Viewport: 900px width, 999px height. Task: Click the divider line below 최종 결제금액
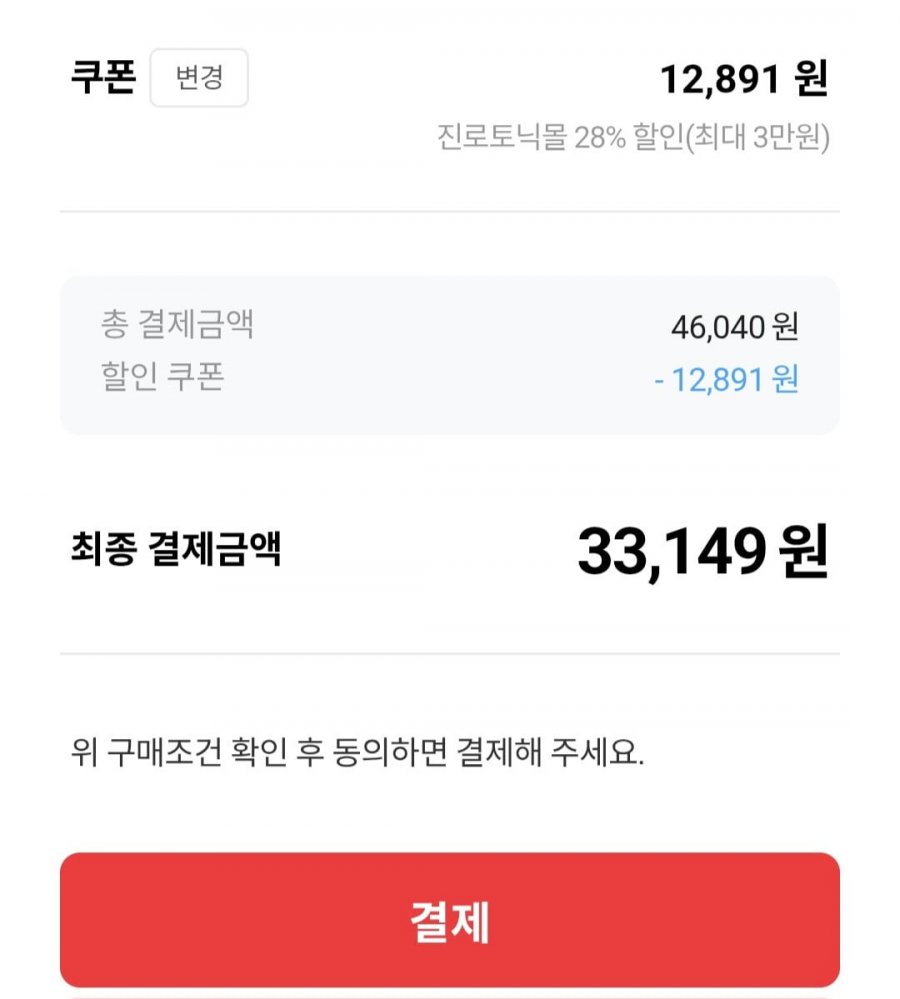pos(450,654)
